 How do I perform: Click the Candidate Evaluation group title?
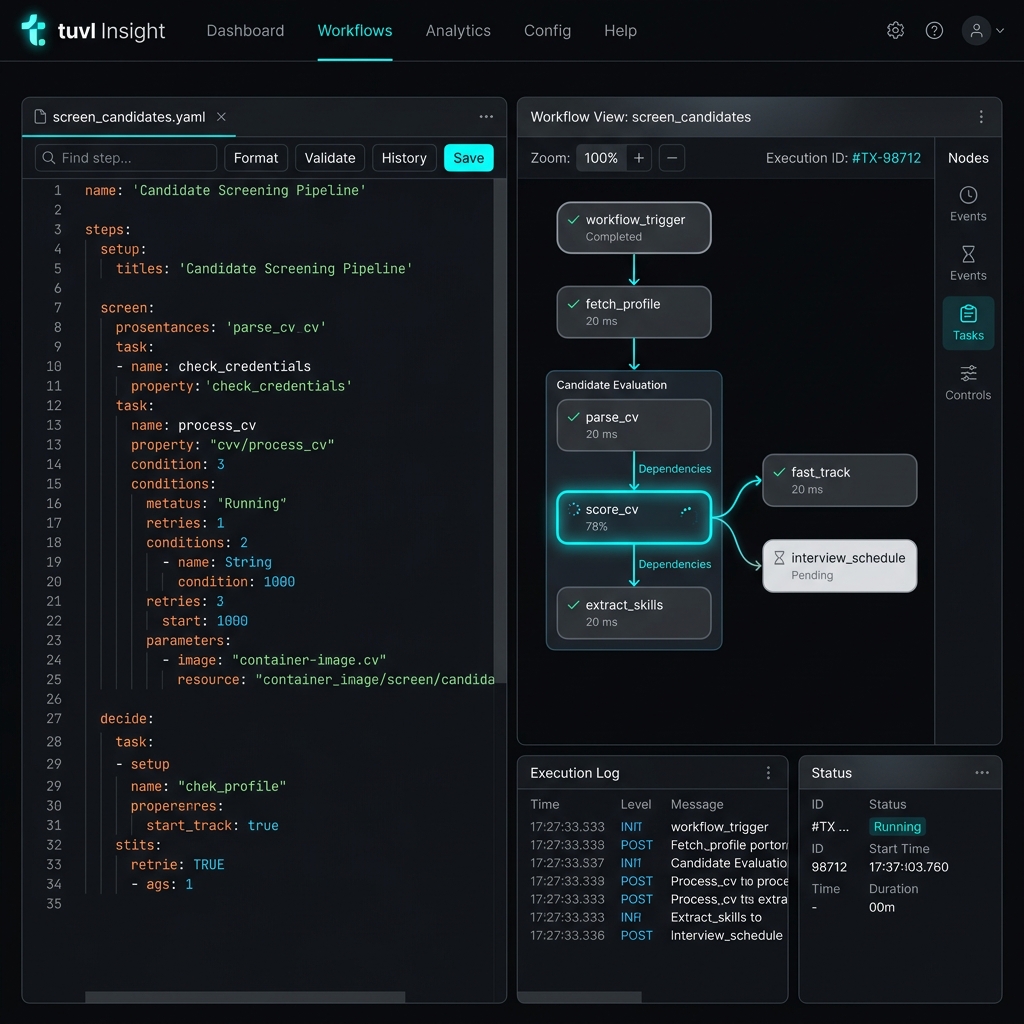[611, 385]
